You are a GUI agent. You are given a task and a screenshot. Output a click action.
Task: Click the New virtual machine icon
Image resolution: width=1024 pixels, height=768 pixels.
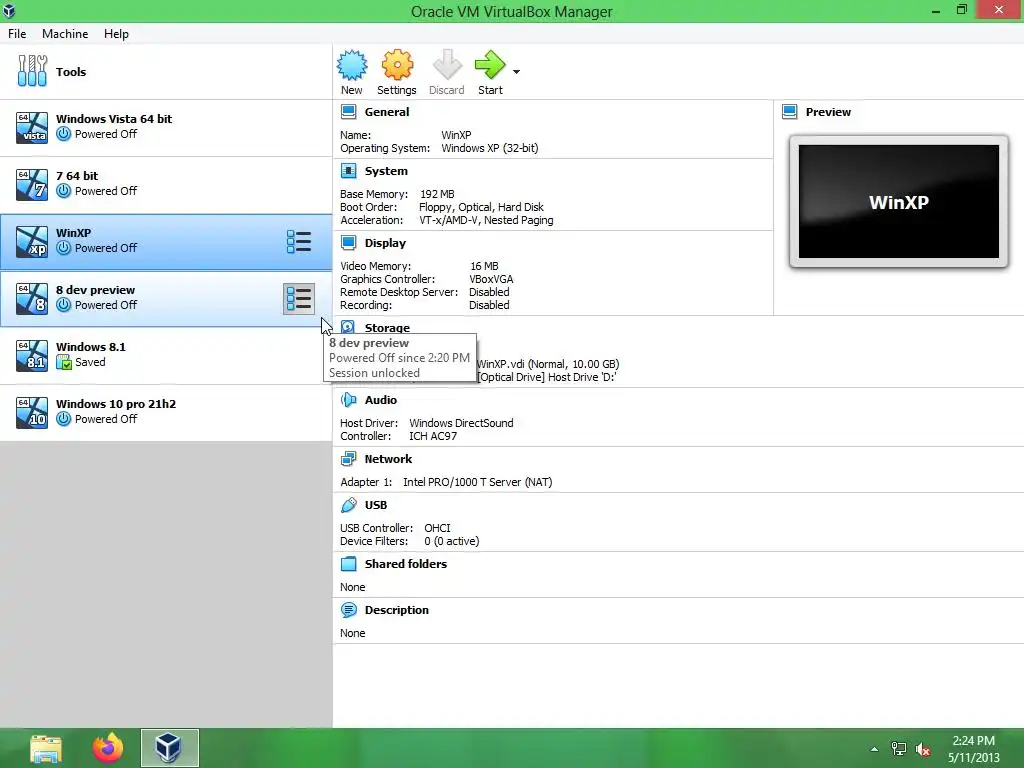(x=352, y=65)
